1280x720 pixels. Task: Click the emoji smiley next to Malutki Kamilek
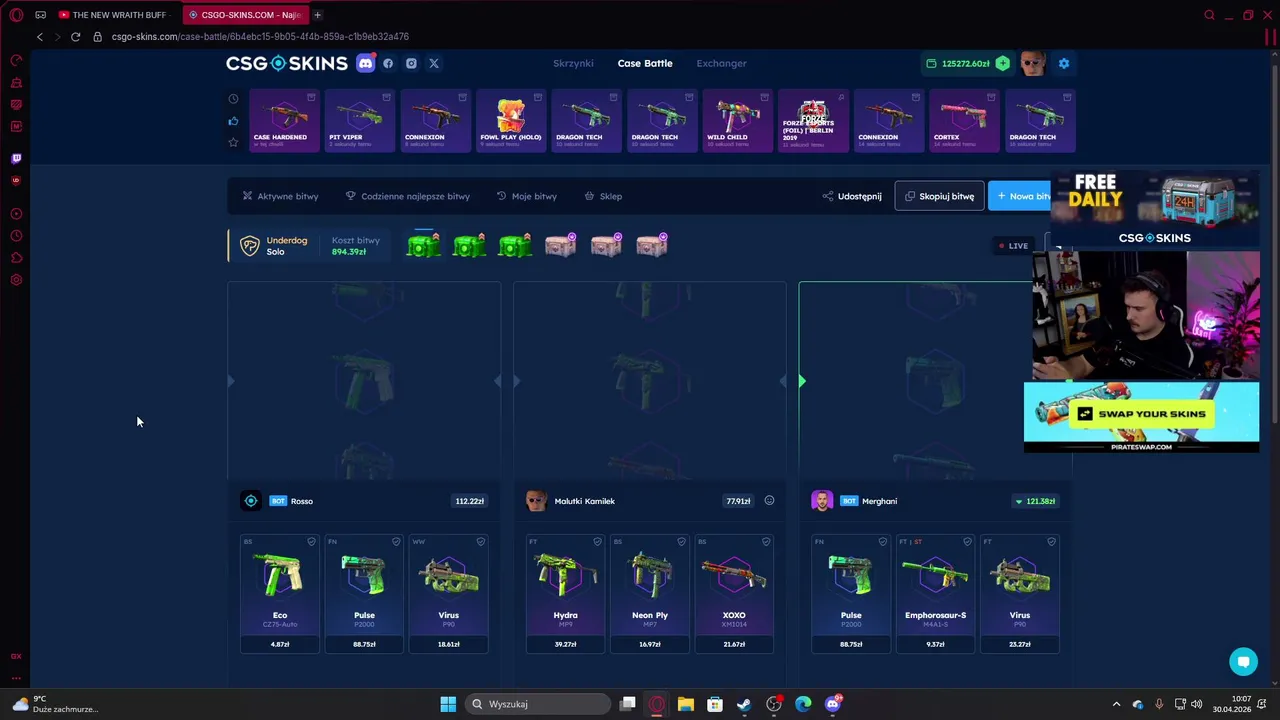(x=769, y=500)
